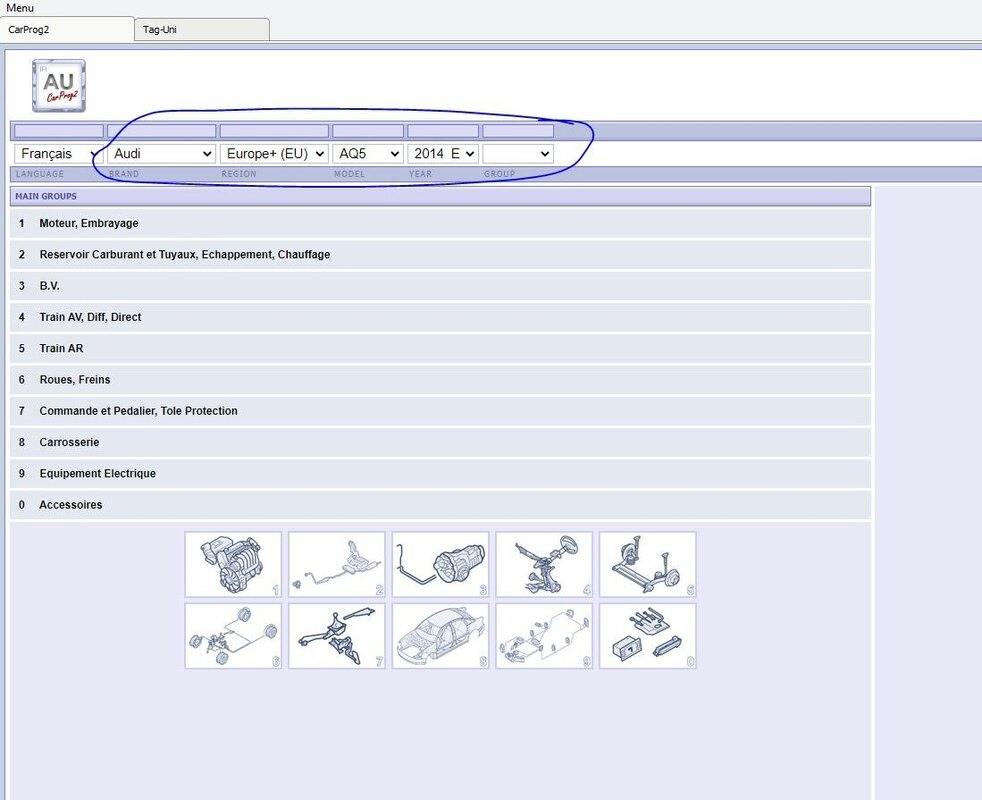The image size is (982, 800).
Task: Select the car body thumbnail icon
Action: [441, 636]
